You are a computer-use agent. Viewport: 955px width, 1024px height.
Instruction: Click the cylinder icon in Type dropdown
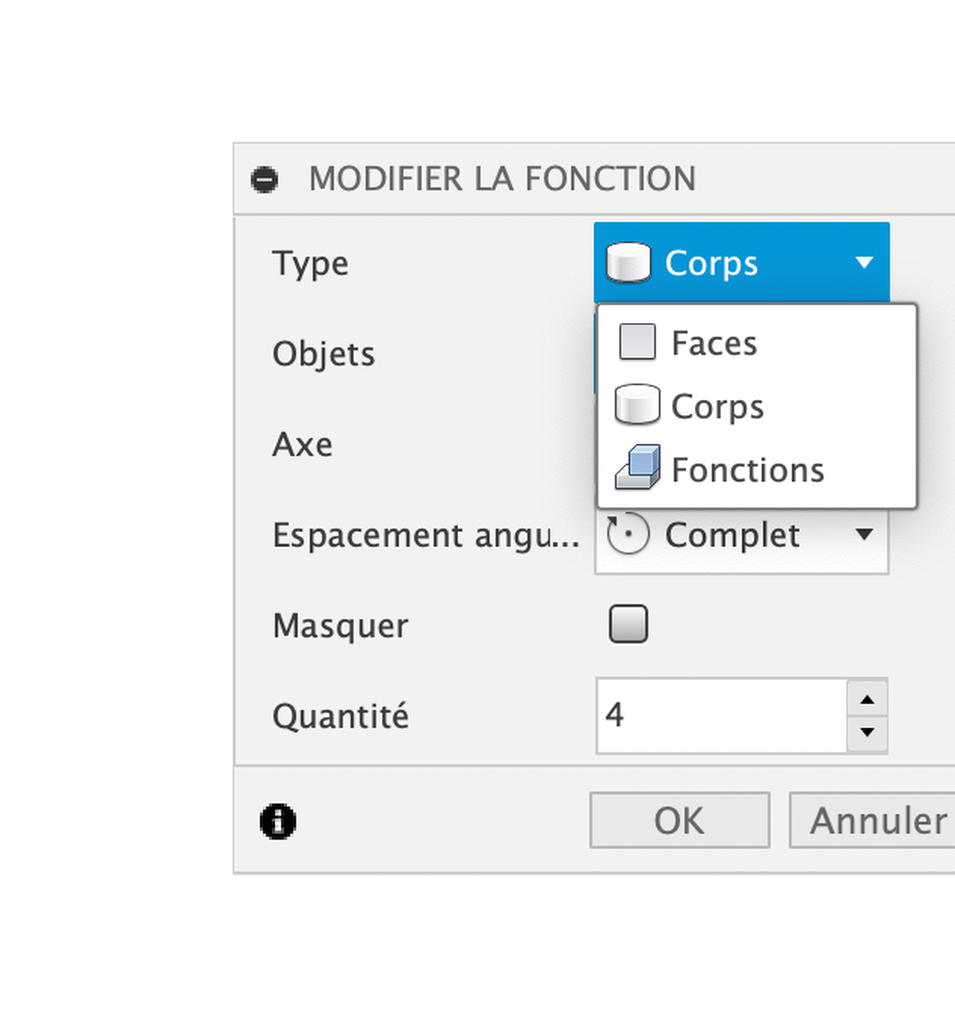point(628,263)
